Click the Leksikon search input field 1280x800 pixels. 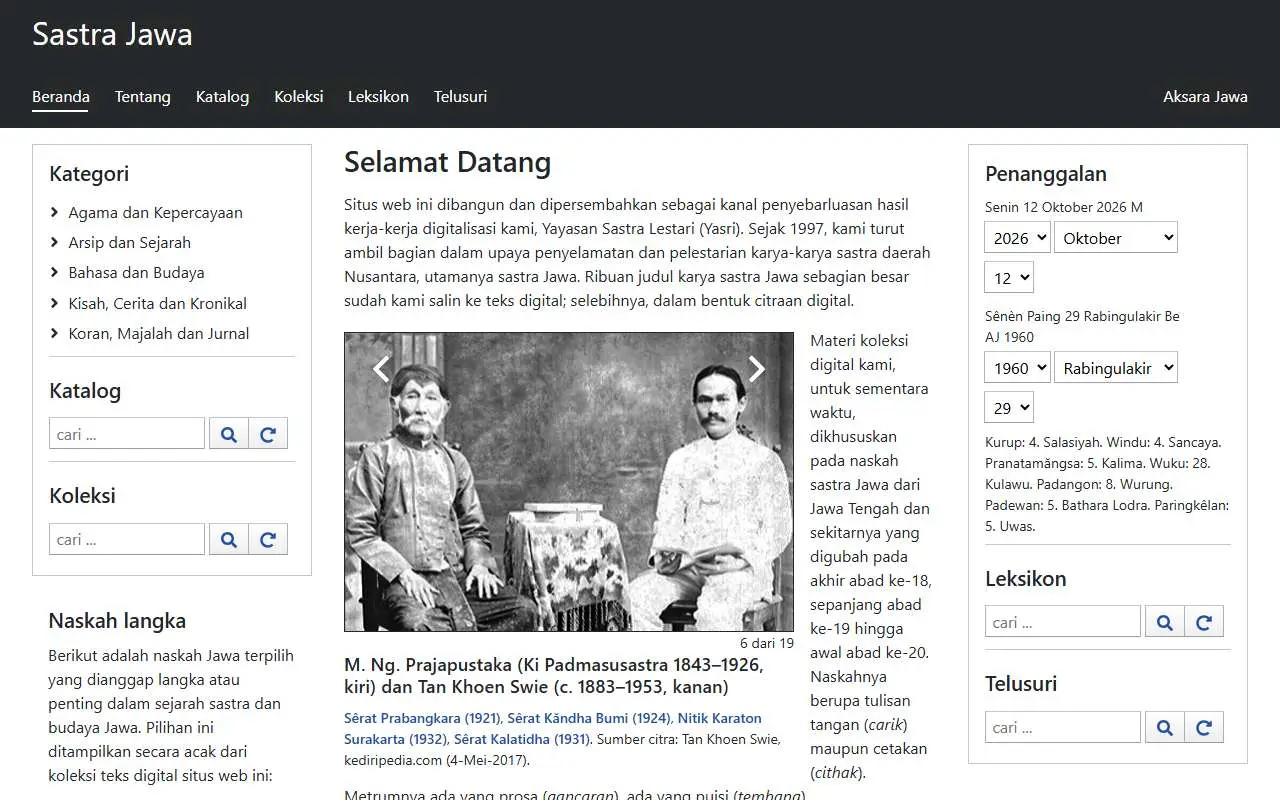1063,622
